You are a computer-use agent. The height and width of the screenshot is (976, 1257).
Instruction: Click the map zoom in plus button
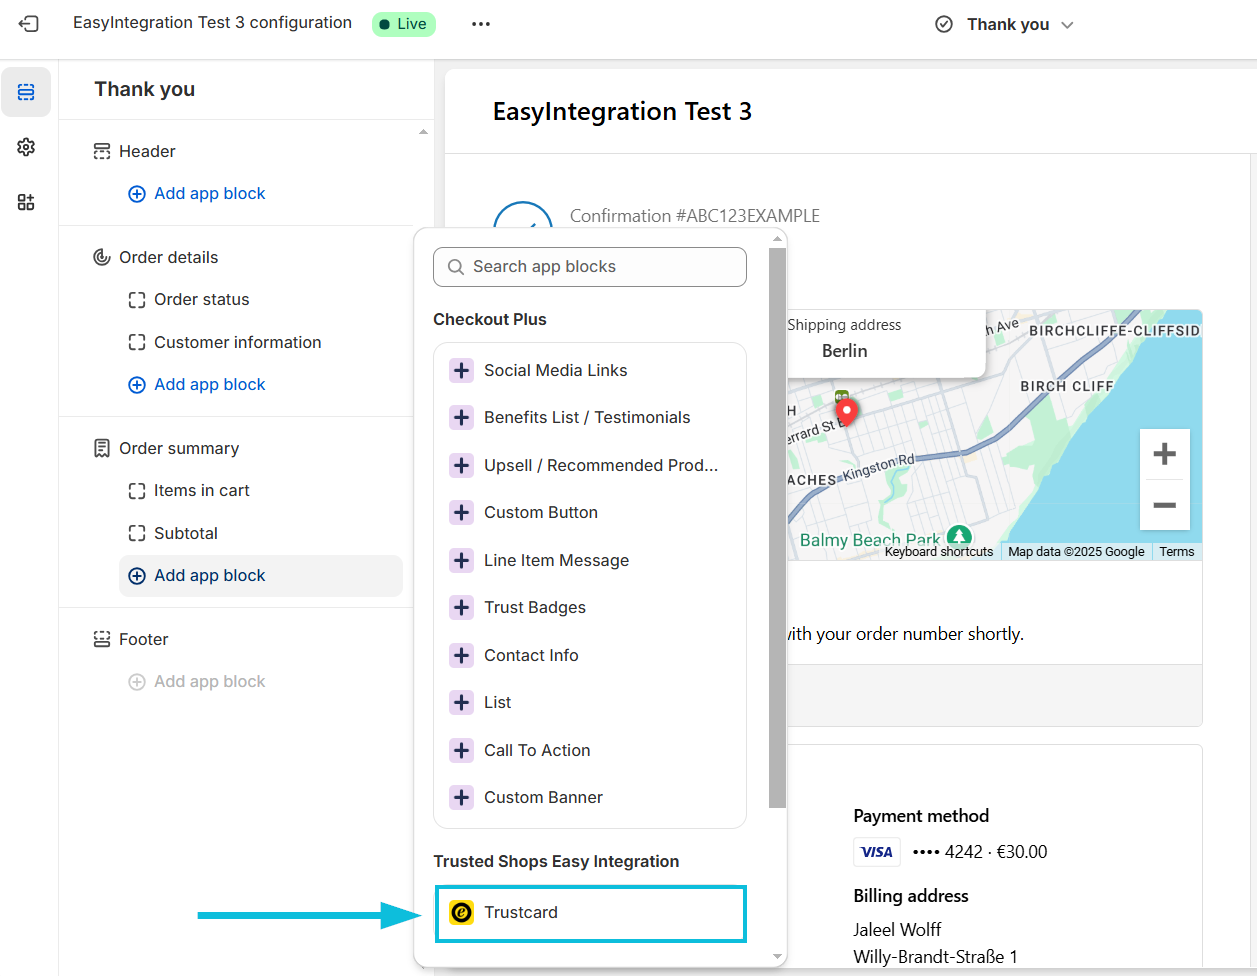click(x=1164, y=454)
